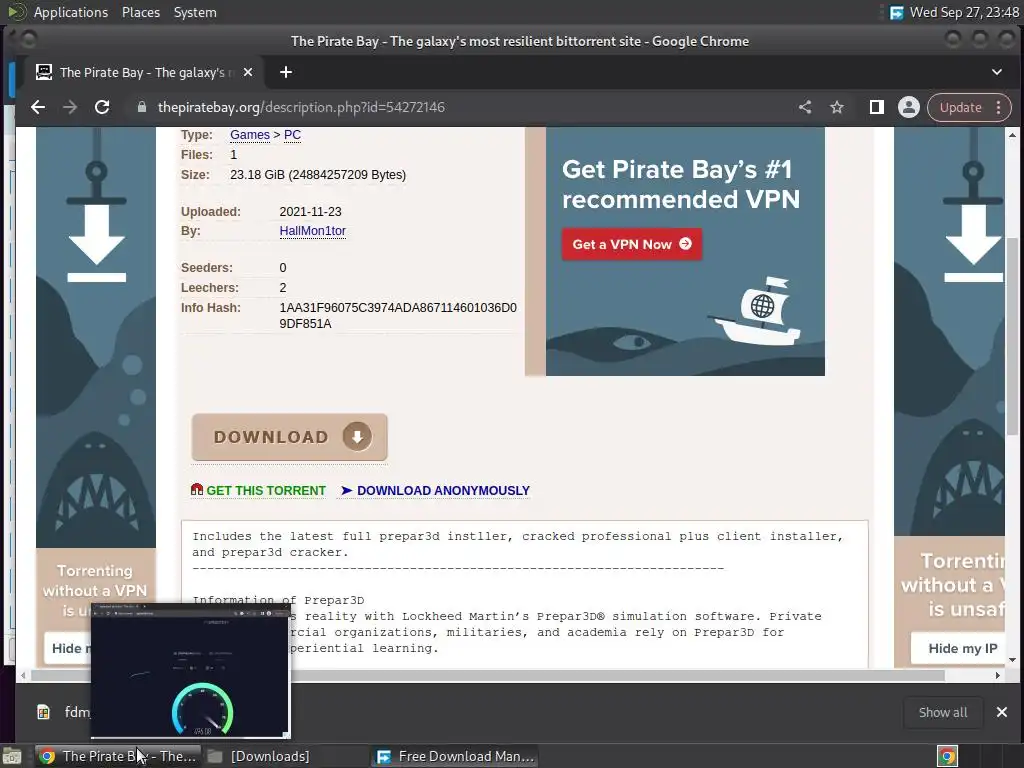This screenshot has height=768, width=1024.
Task: Click the padlock site info icon
Action: tap(142, 107)
